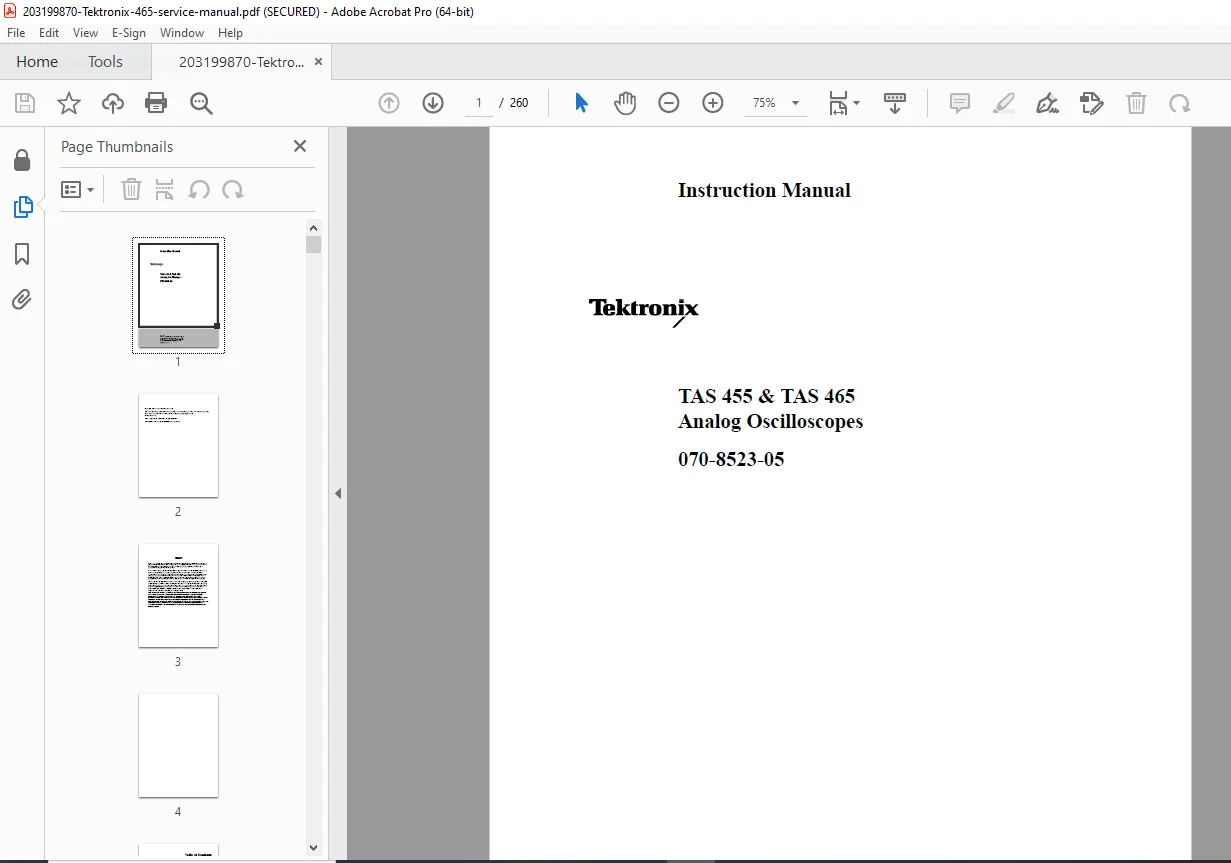
Task: Switch to the Tools tab
Action: click(x=105, y=62)
